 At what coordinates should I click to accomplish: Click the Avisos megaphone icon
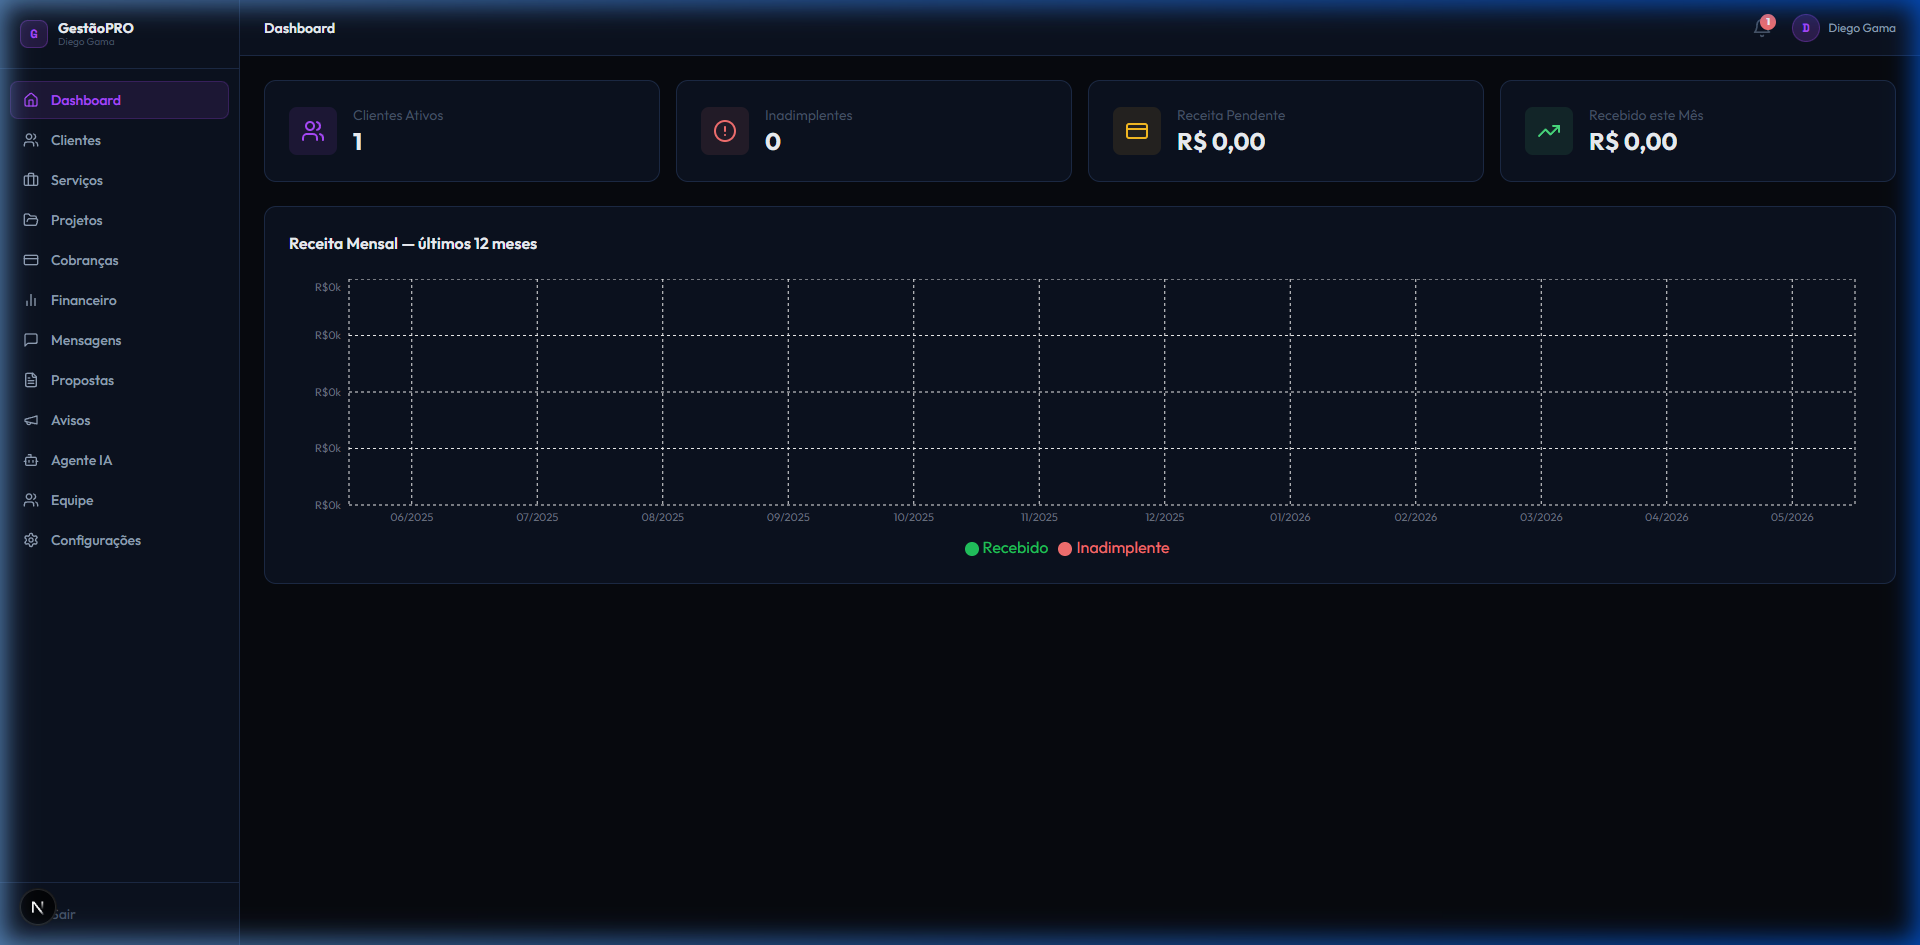point(31,420)
